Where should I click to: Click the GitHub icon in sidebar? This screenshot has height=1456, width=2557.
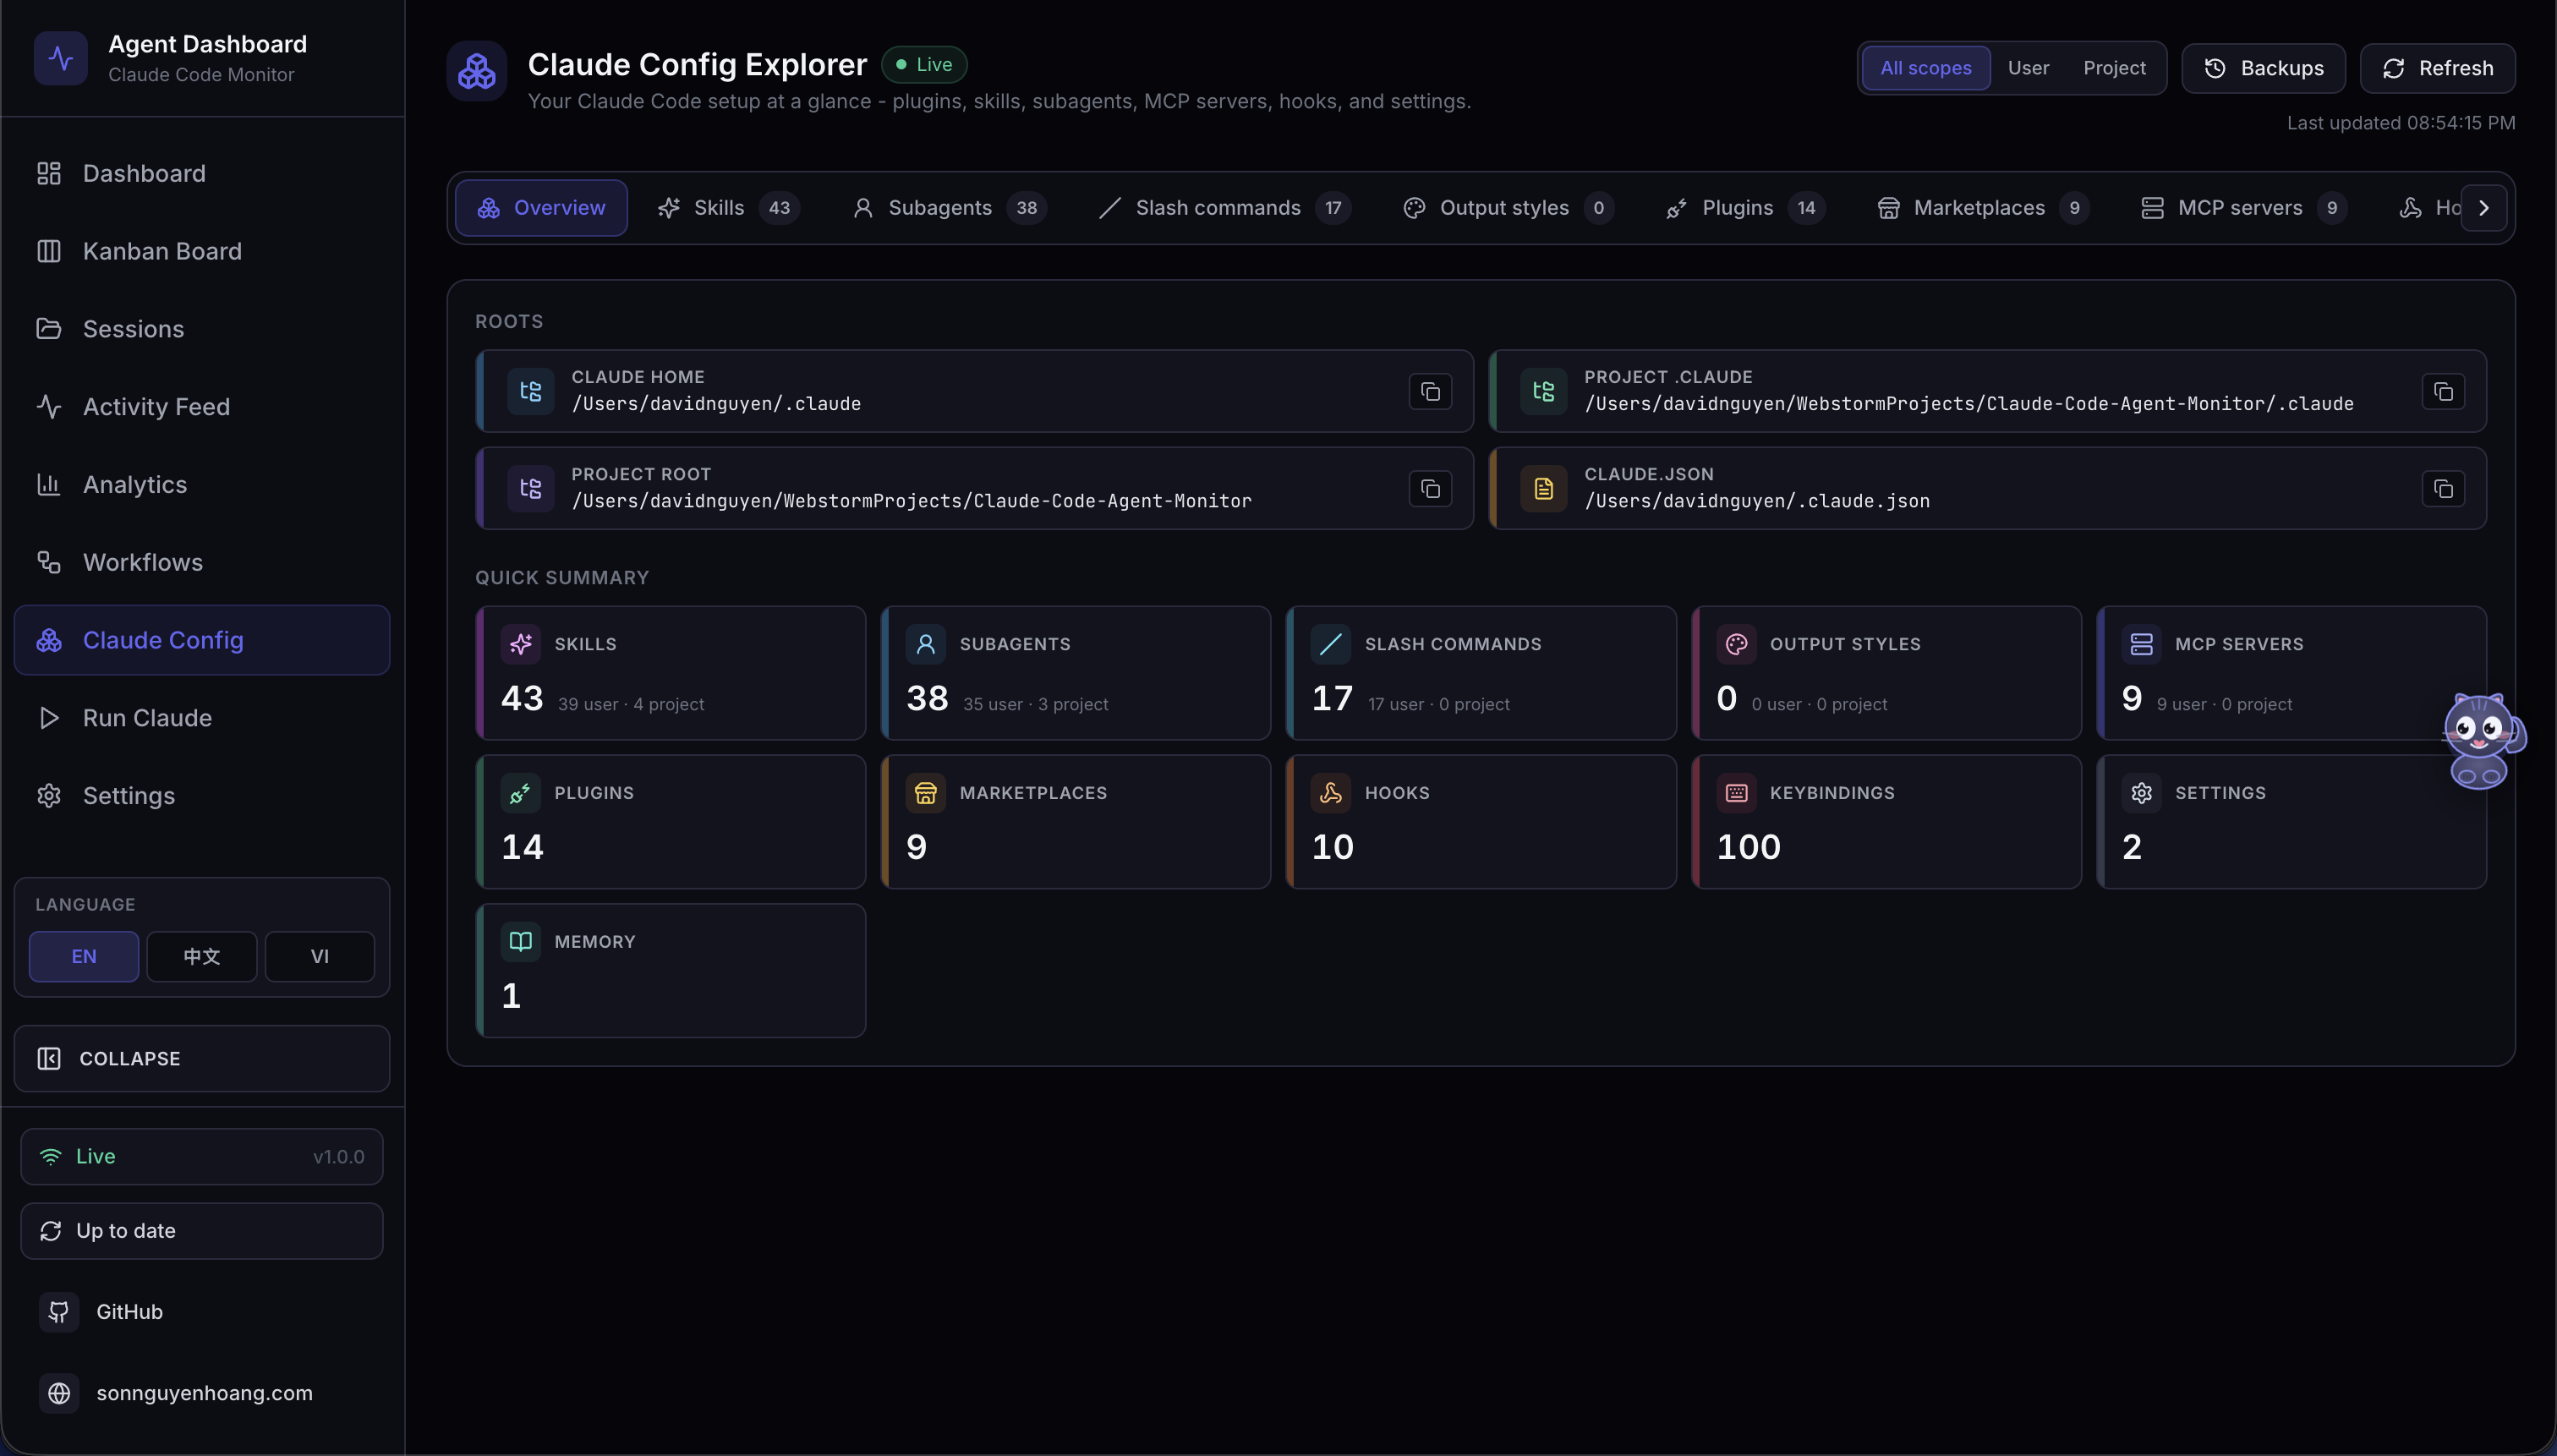coord(59,1312)
